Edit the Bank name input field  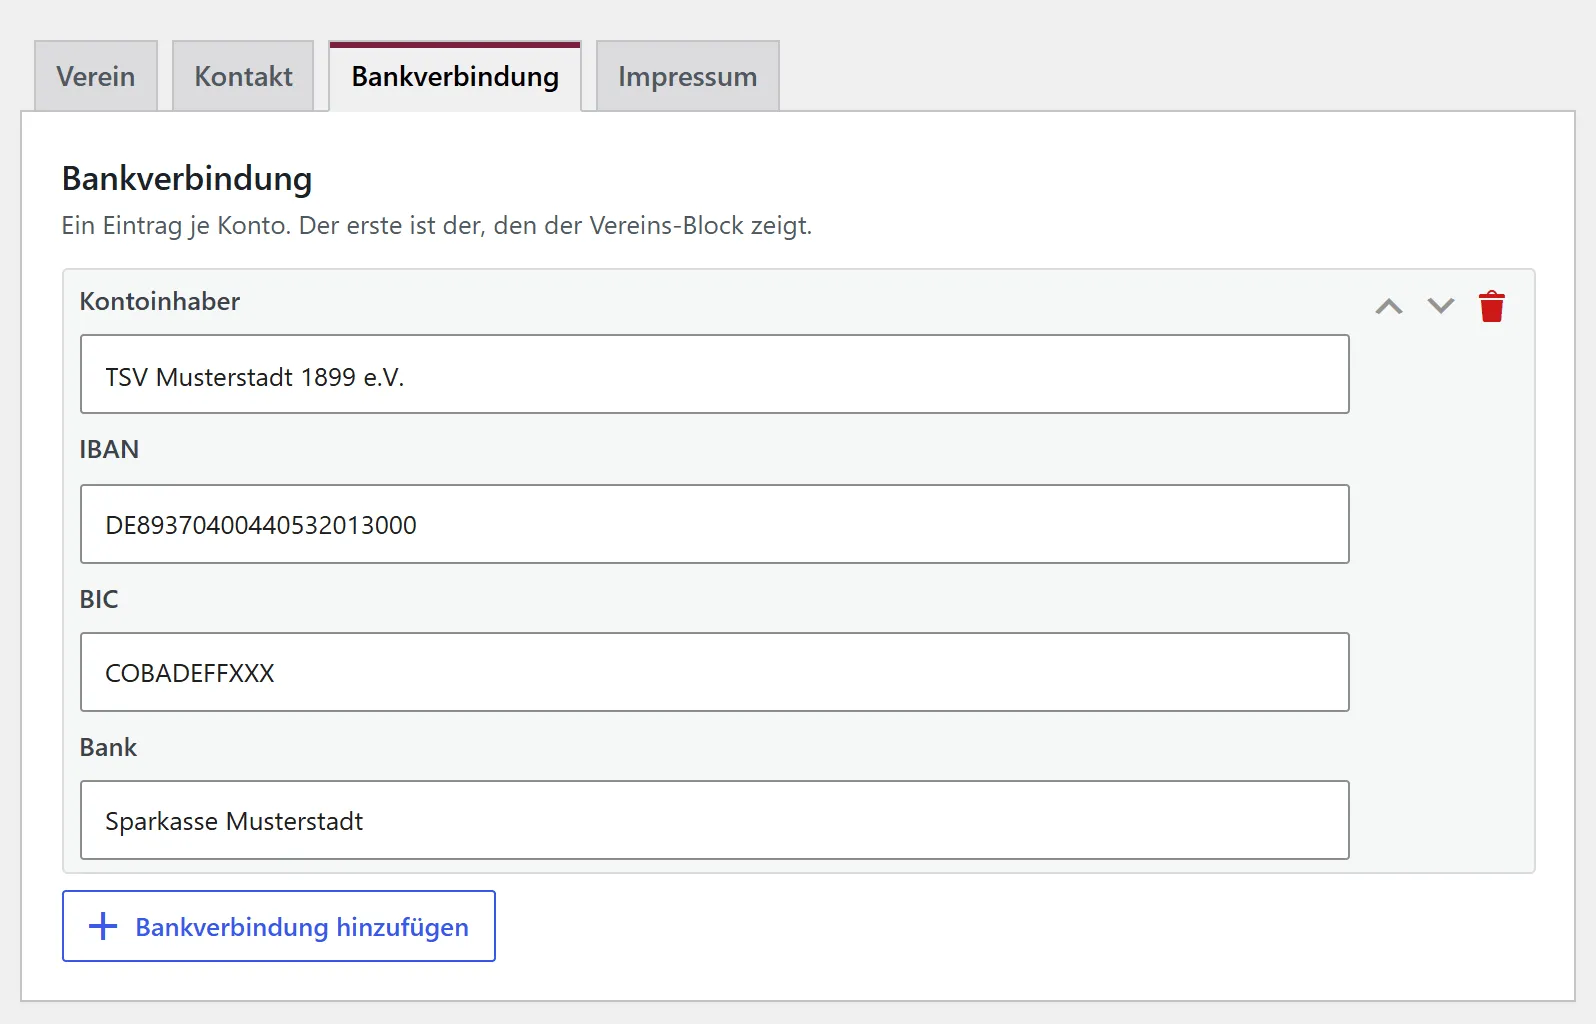coord(715,820)
